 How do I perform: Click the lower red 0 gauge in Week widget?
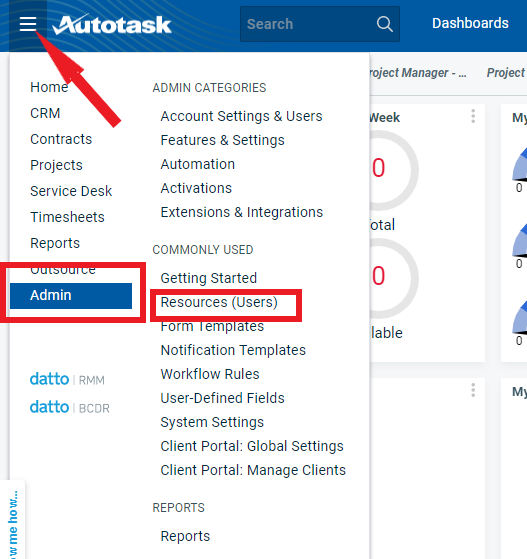click(379, 276)
